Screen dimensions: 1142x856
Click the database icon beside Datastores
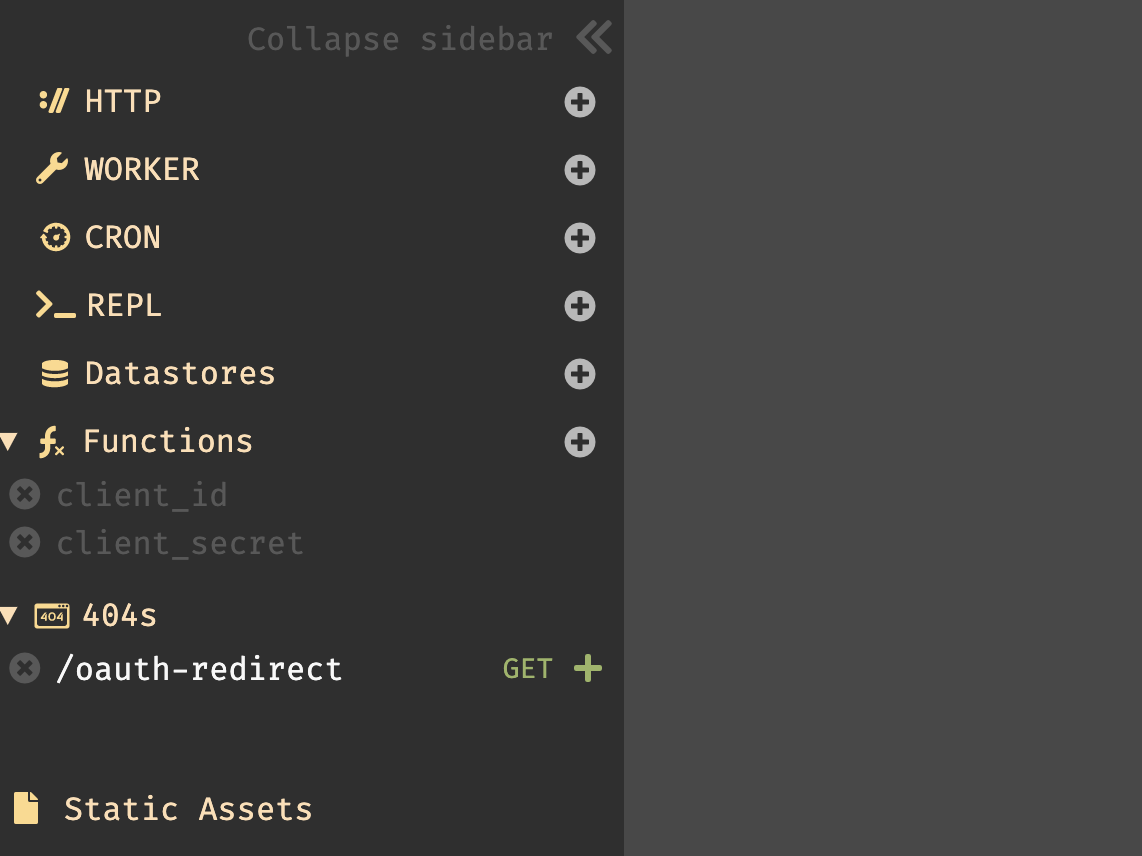[x=55, y=374]
